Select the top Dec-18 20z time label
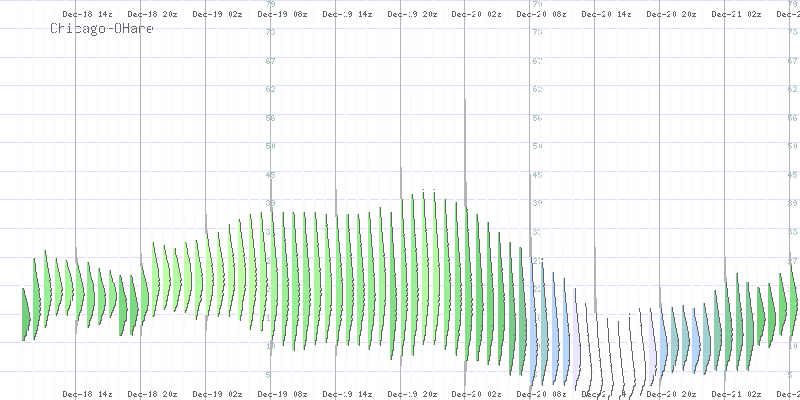 point(152,15)
